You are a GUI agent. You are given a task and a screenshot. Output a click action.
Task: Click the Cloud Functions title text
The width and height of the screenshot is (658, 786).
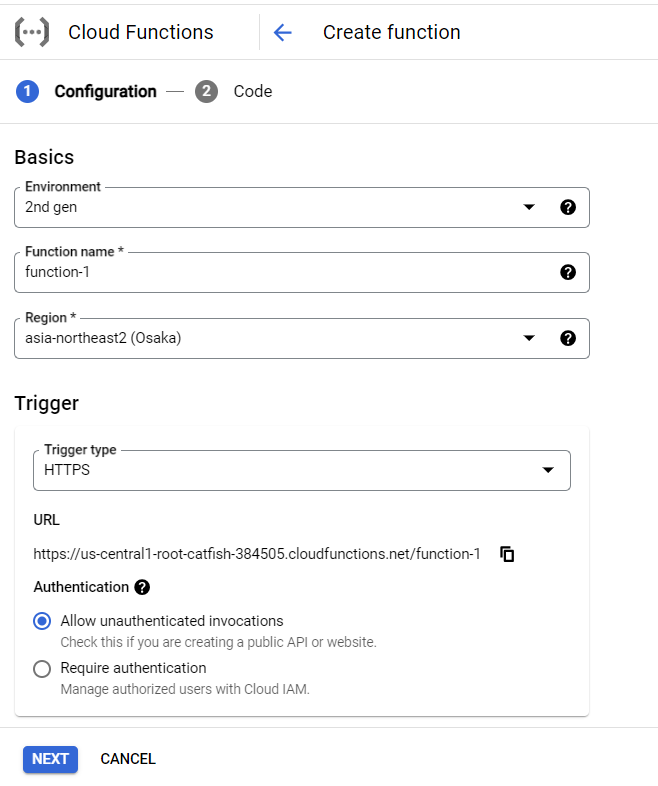pos(140,32)
